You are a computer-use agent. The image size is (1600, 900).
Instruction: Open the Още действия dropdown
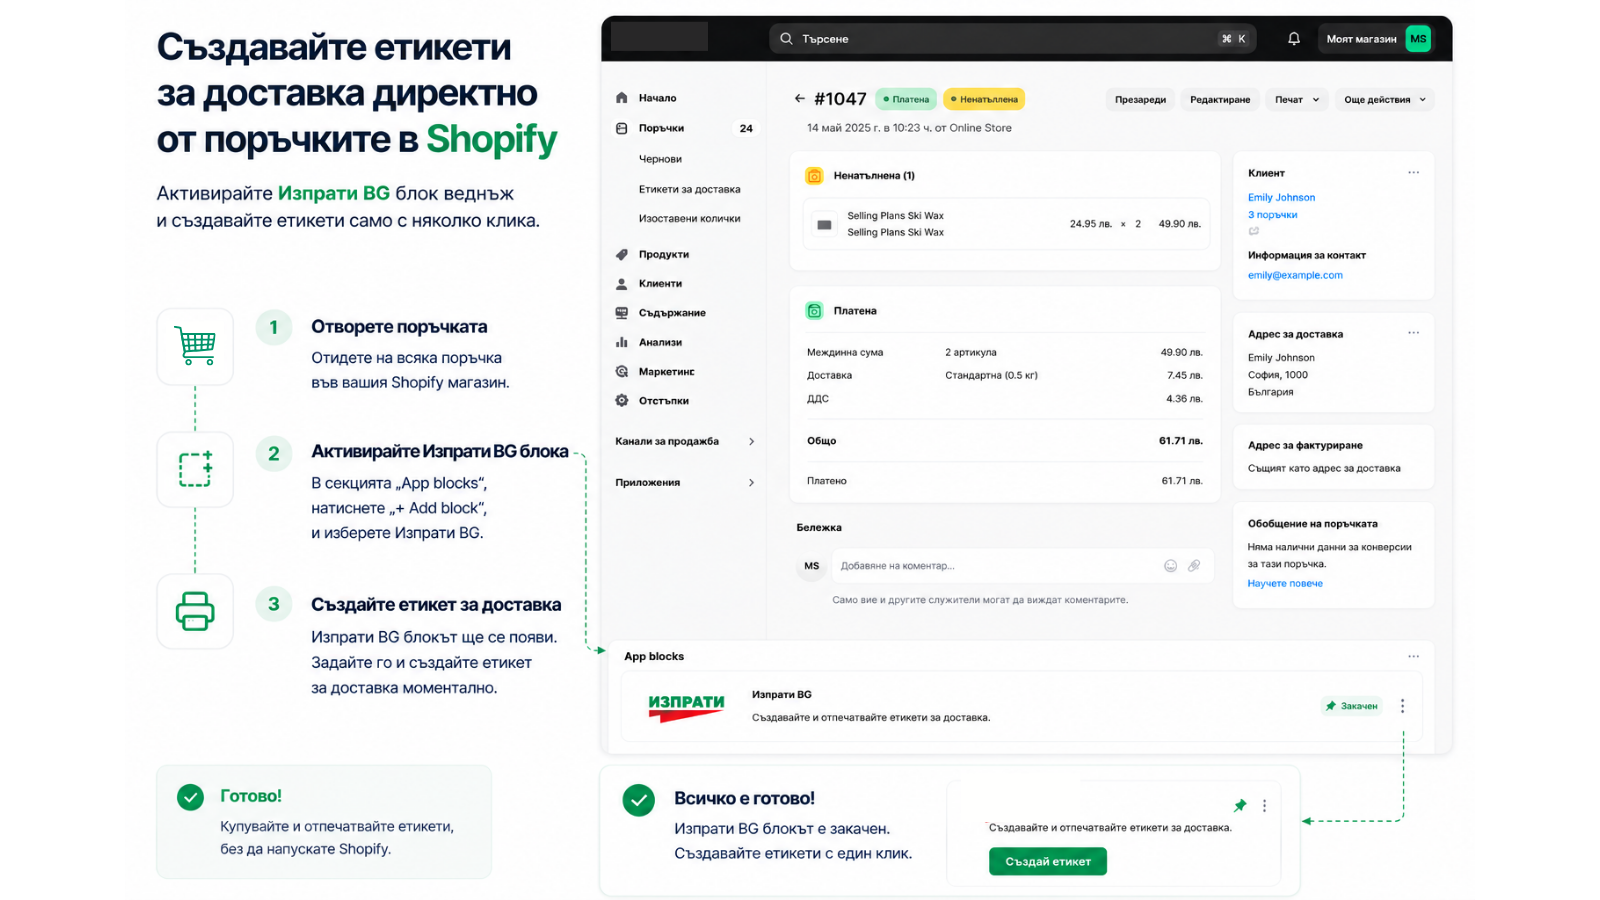coord(1385,100)
